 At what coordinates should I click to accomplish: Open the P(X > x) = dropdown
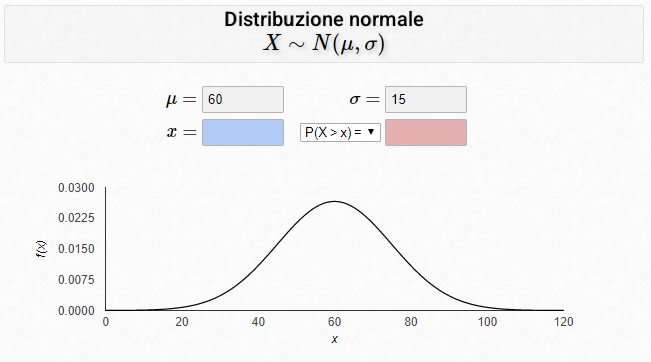[x=340, y=132]
